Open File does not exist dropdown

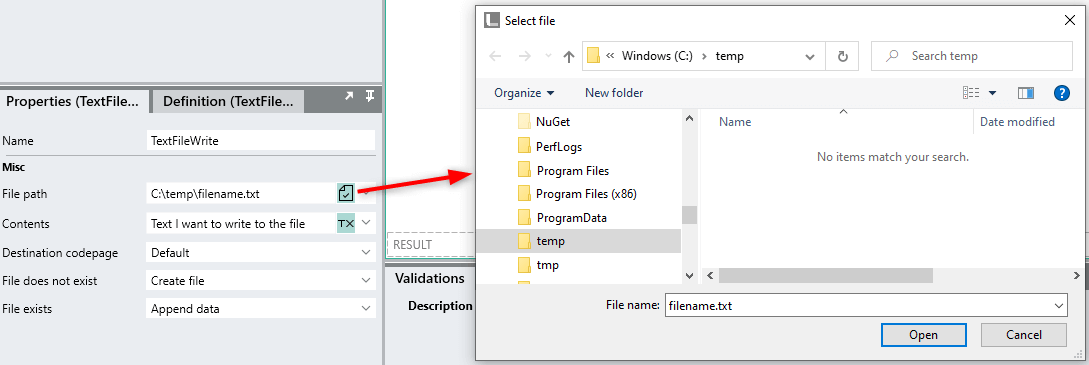(367, 280)
